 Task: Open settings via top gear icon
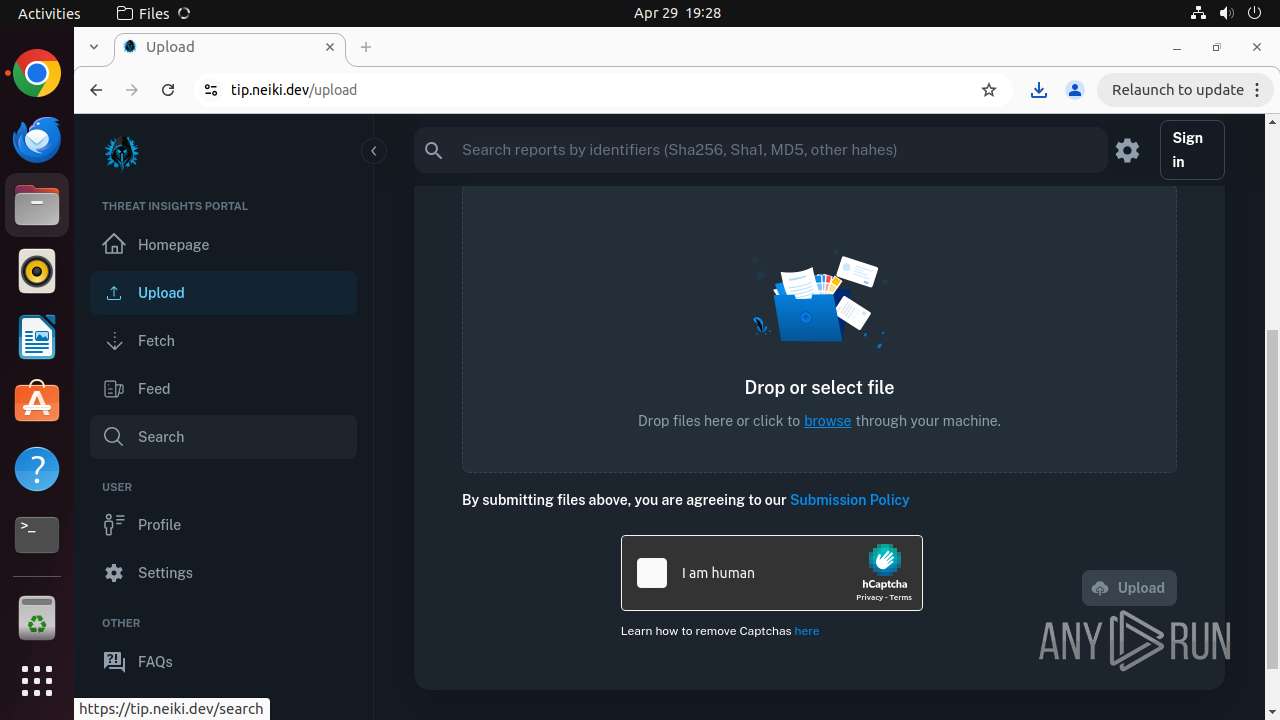tap(1128, 150)
